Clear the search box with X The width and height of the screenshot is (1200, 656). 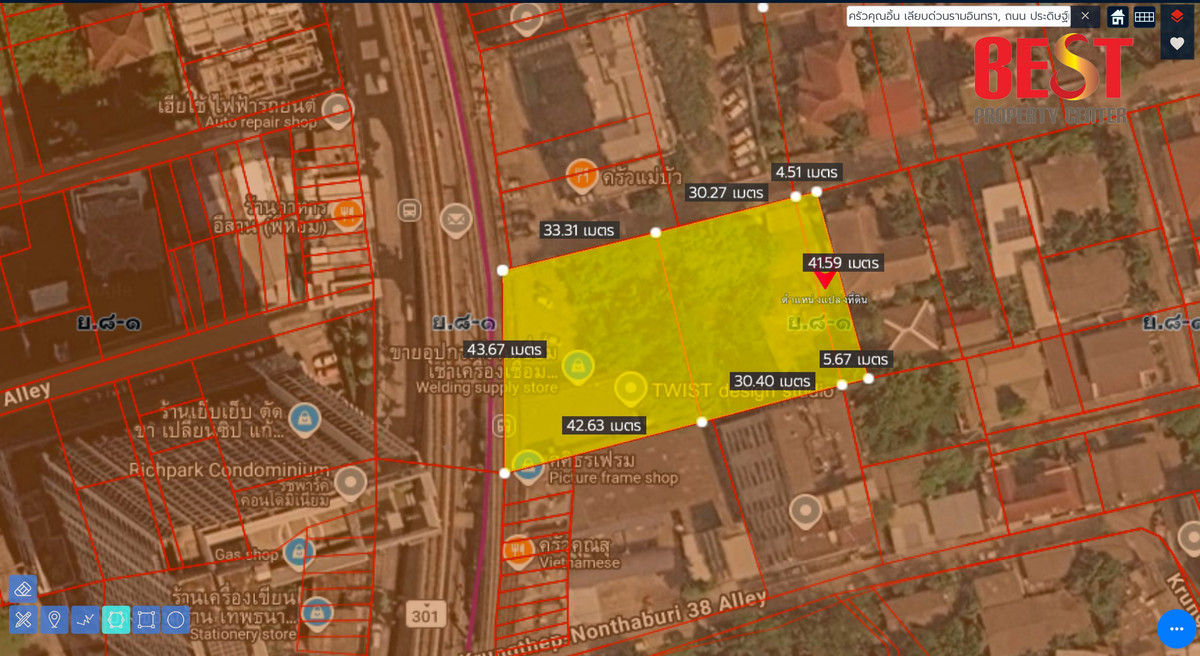click(x=1085, y=16)
